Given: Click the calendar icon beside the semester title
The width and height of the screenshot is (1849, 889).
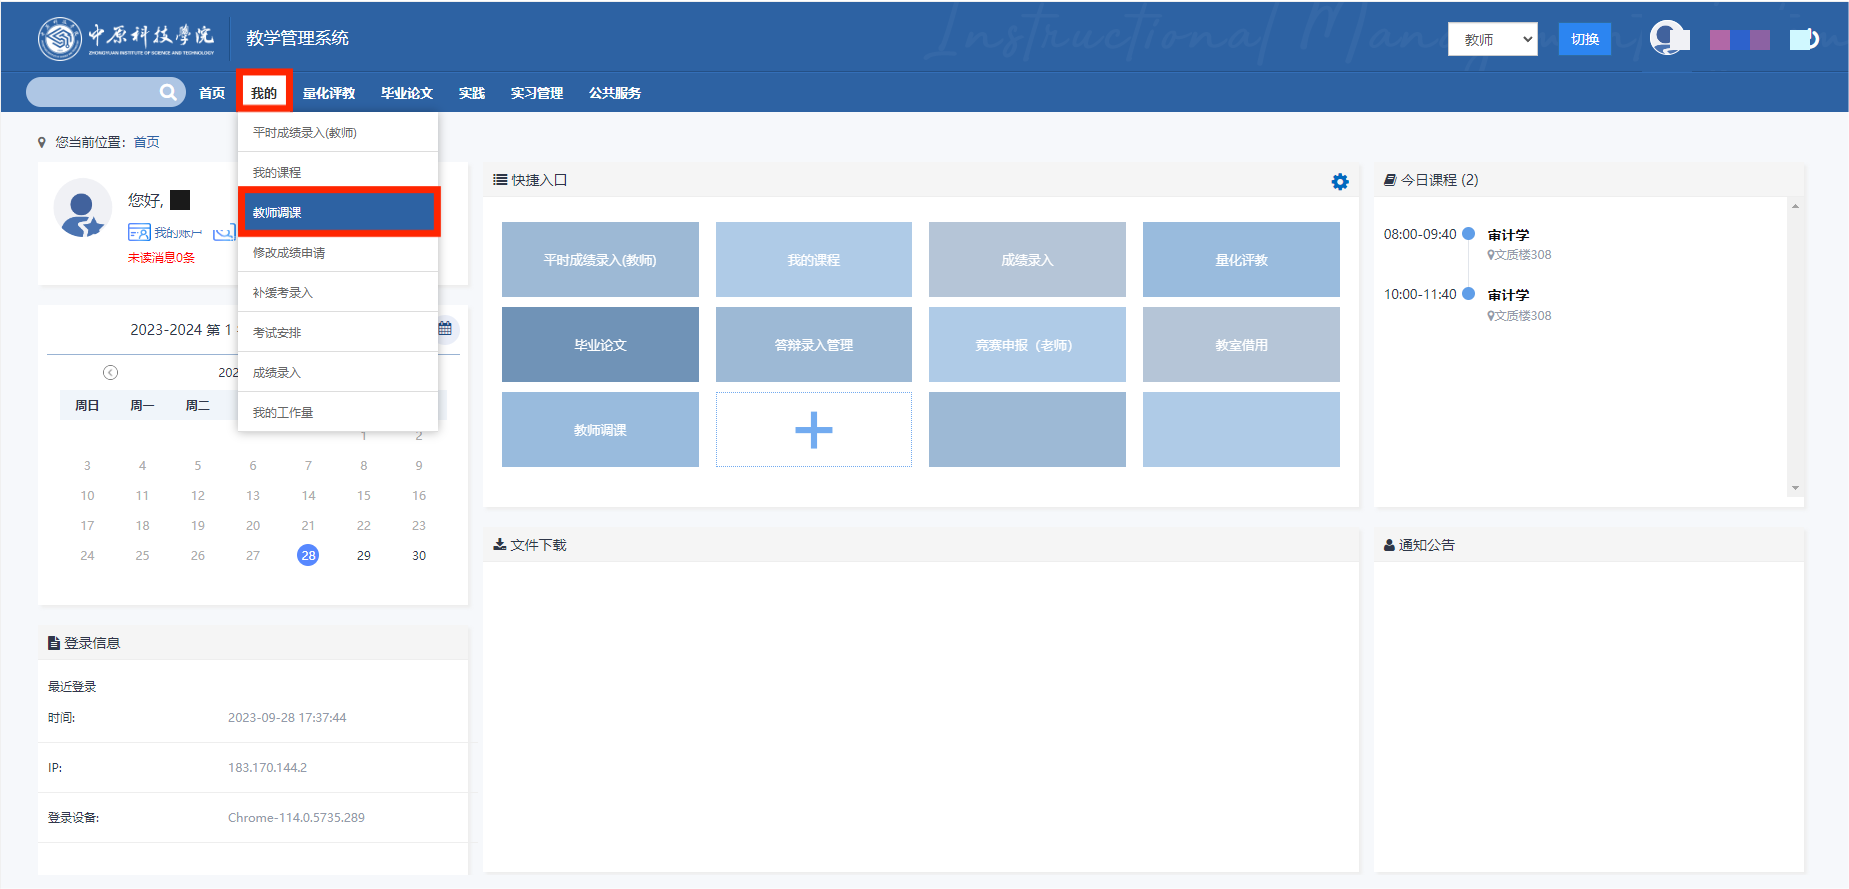Looking at the screenshot, I should click(445, 329).
